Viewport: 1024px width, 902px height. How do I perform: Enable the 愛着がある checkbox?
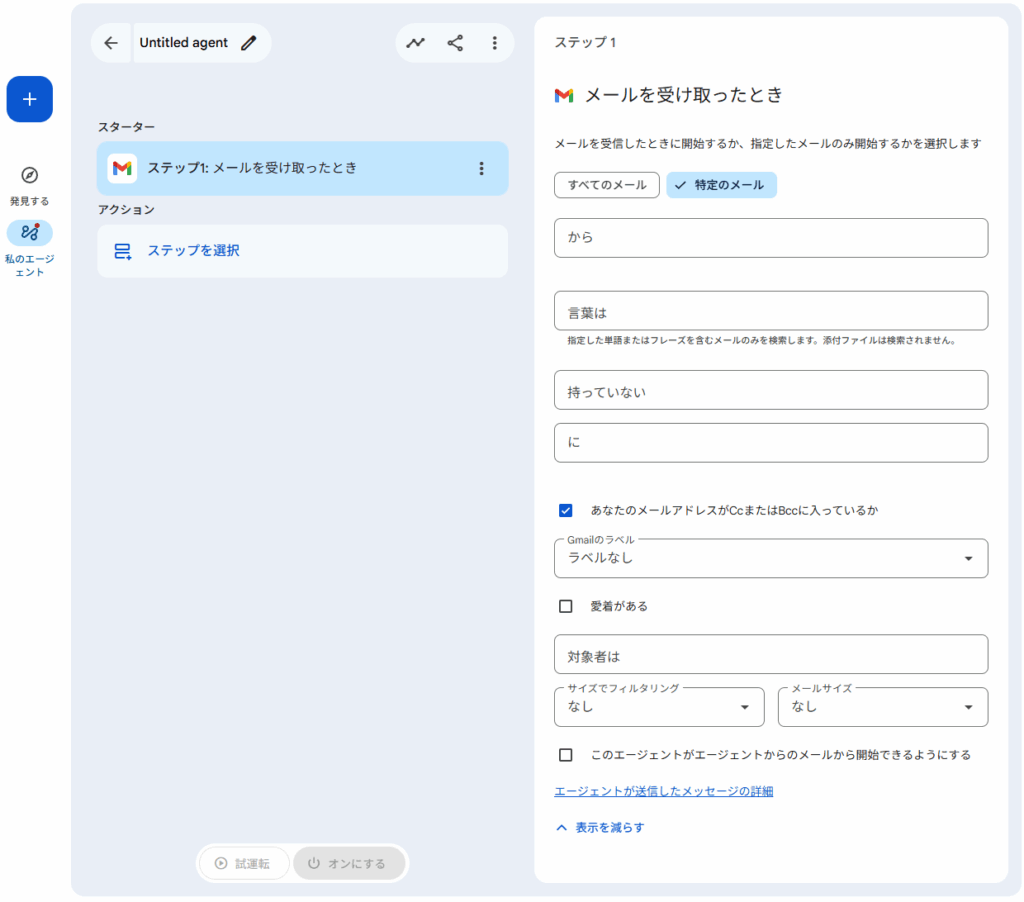pyautogui.click(x=566, y=606)
